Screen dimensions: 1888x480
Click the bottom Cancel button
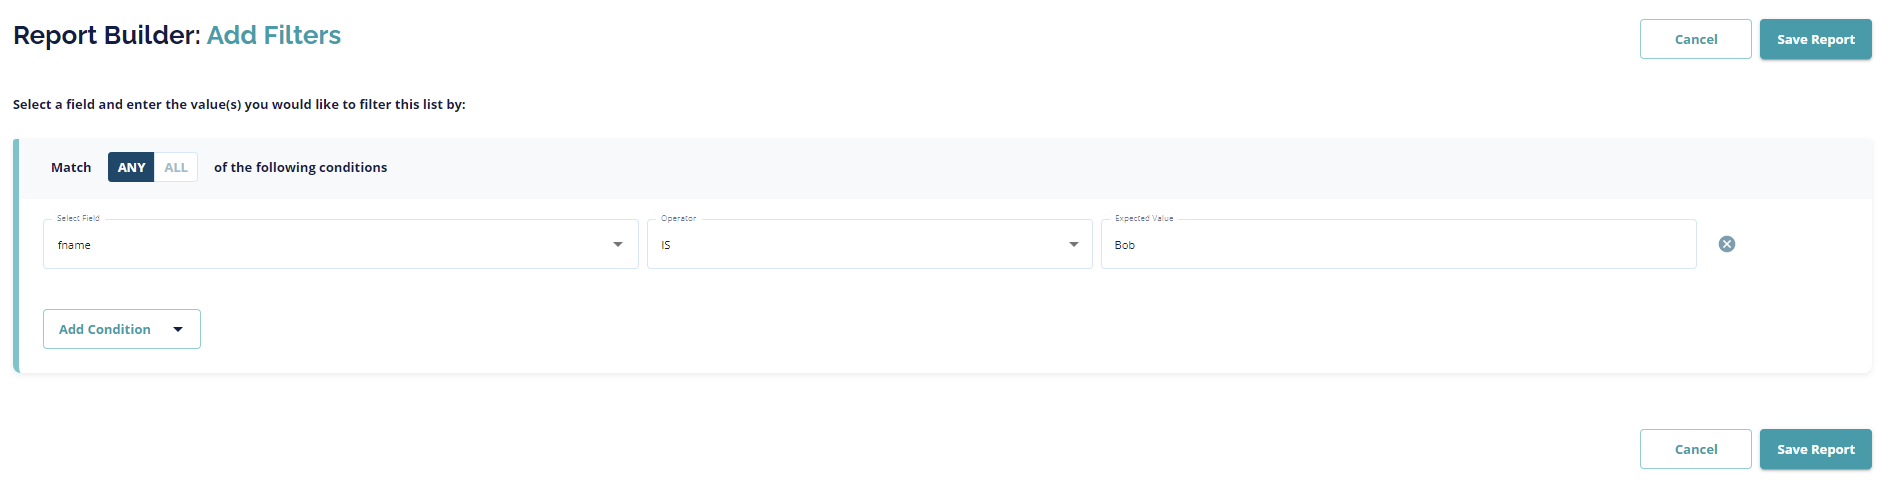click(1695, 449)
